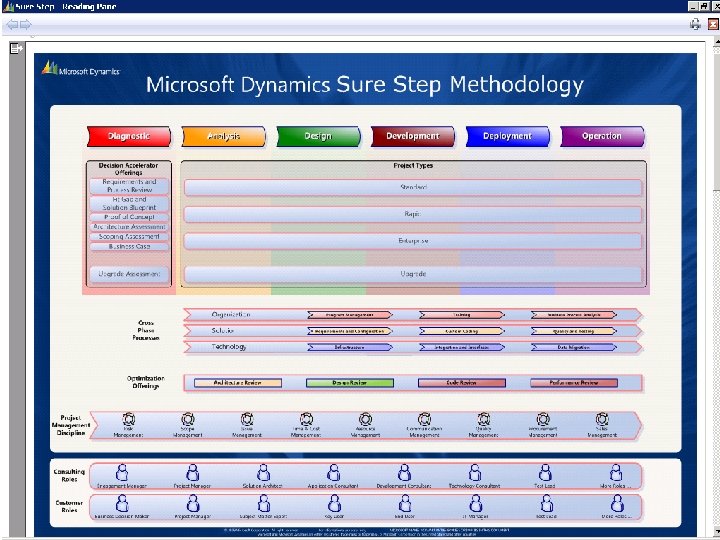Choose the Rapid project type bar
The width and height of the screenshot is (720, 540).
[x=413, y=214]
